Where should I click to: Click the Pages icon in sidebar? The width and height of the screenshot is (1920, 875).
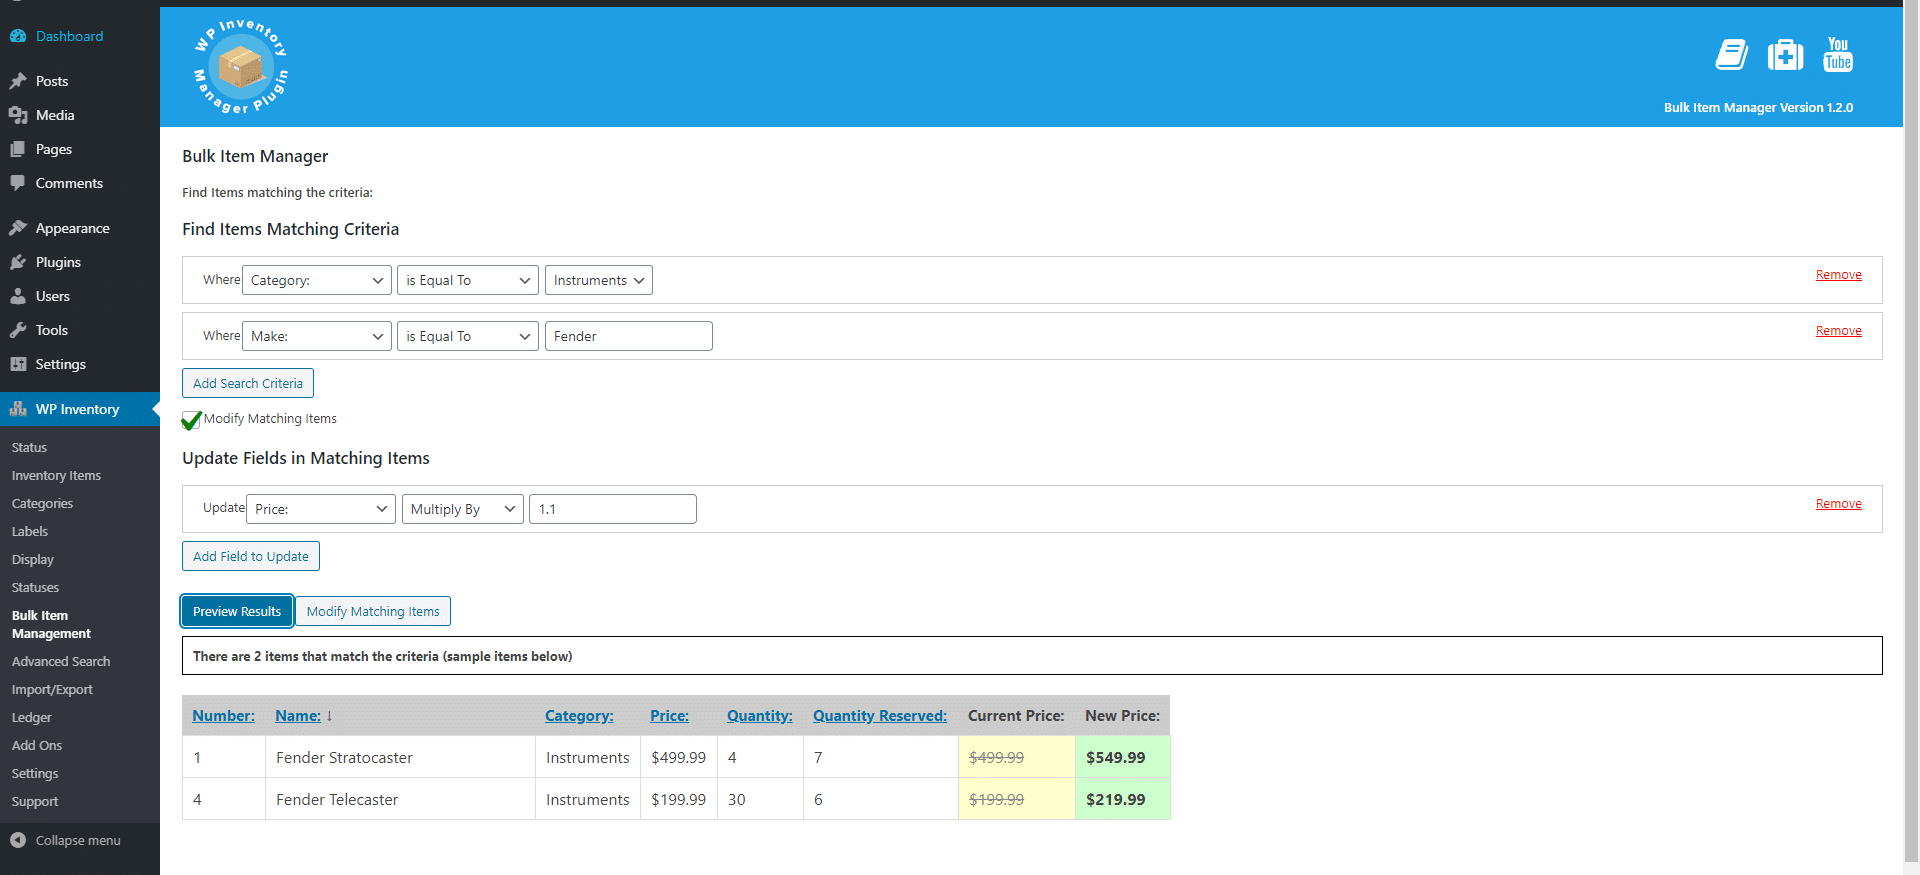(x=18, y=149)
